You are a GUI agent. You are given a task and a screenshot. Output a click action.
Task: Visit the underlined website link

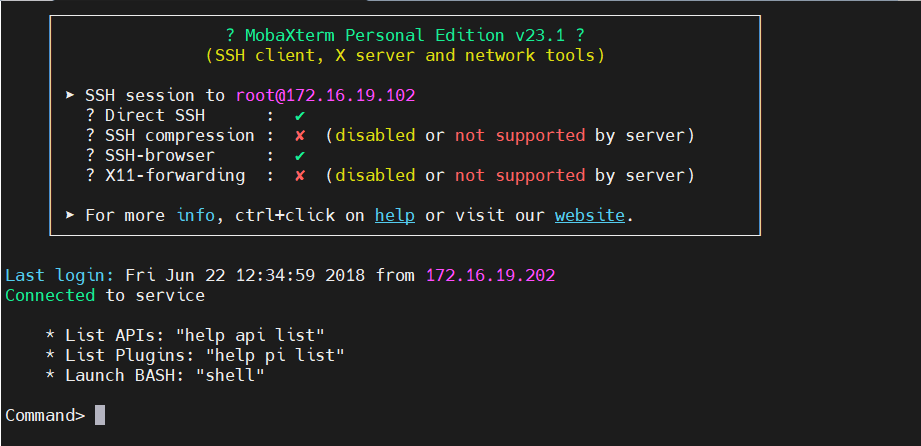pyautogui.click(x=590, y=215)
